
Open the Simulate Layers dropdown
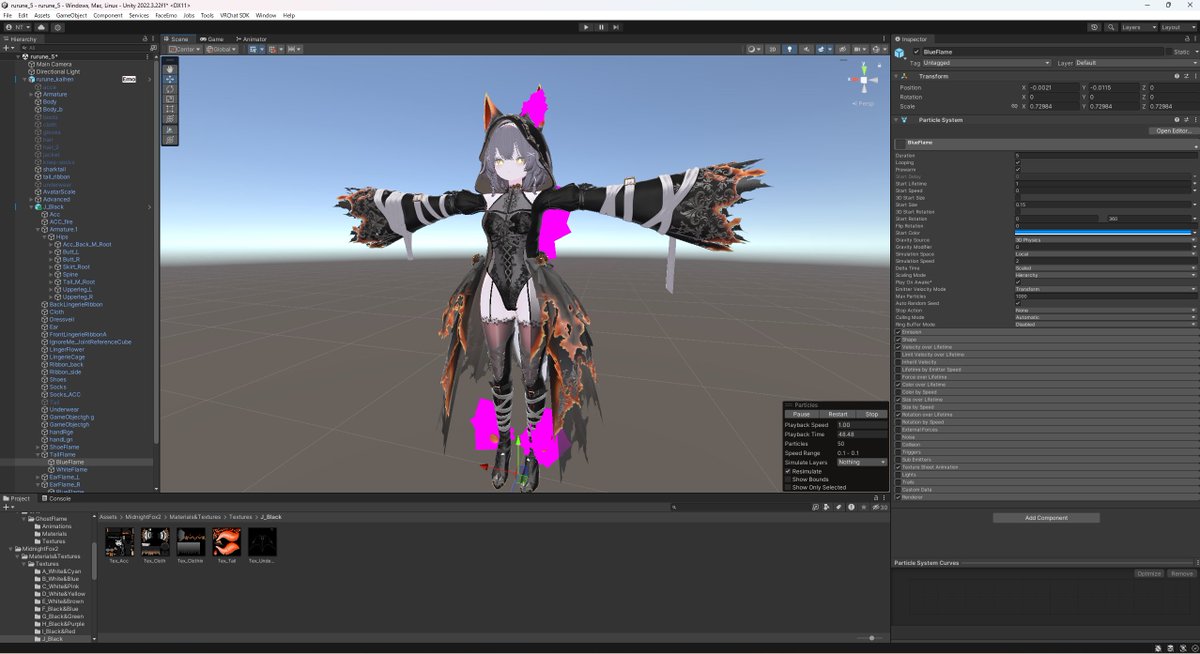[x=862, y=462]
